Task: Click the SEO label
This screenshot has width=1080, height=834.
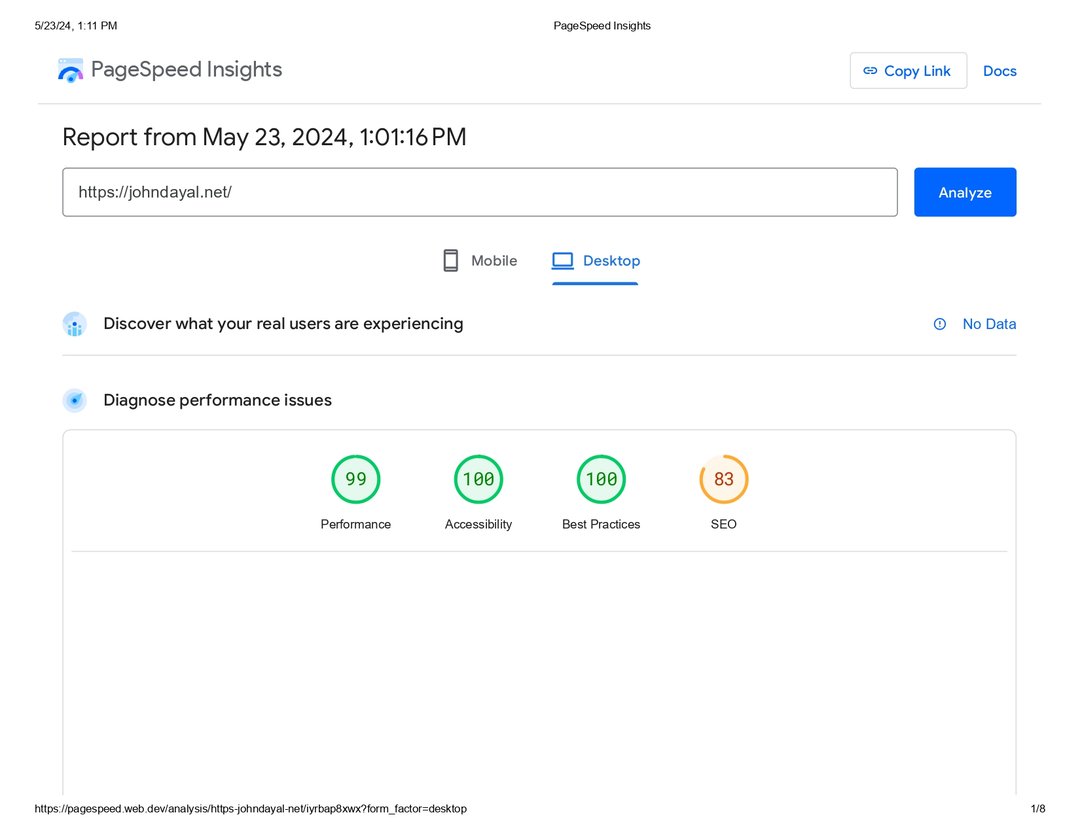Action: point(724,525)
